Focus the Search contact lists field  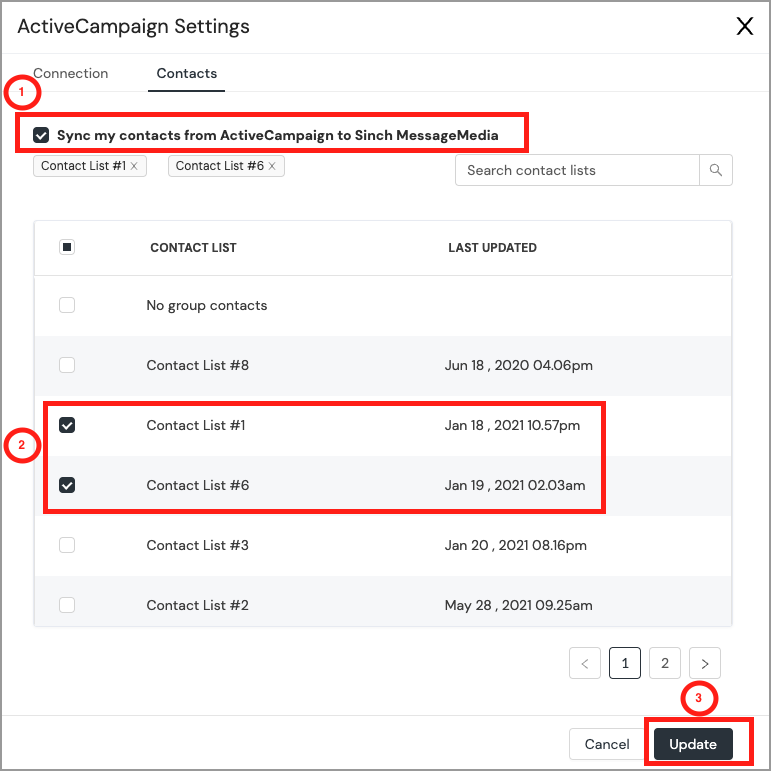577,170
